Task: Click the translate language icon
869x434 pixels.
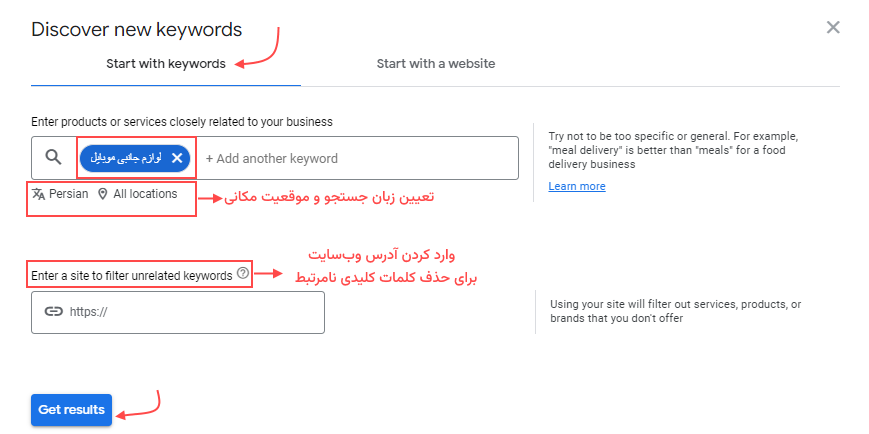Action: [x=39, y=194]
